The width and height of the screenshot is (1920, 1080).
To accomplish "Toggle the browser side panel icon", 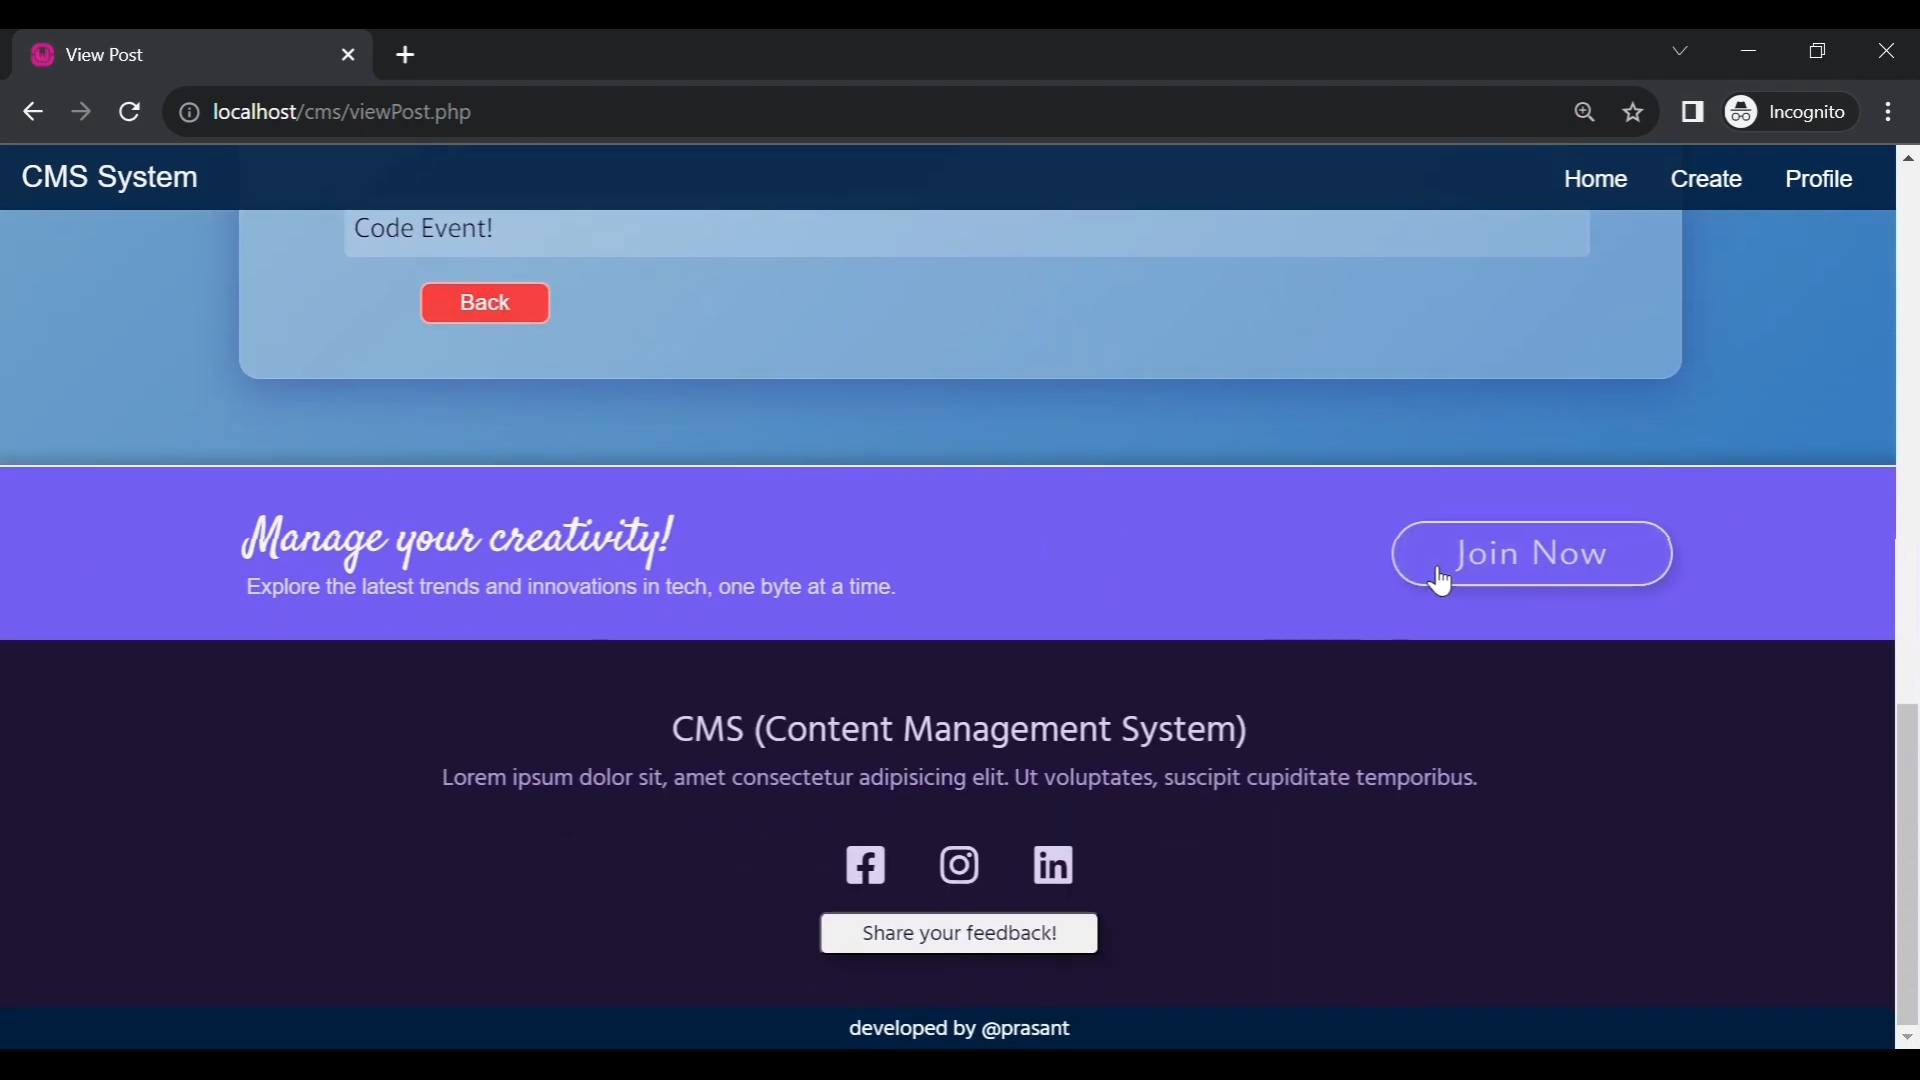I will click(x=1693, y=112).
